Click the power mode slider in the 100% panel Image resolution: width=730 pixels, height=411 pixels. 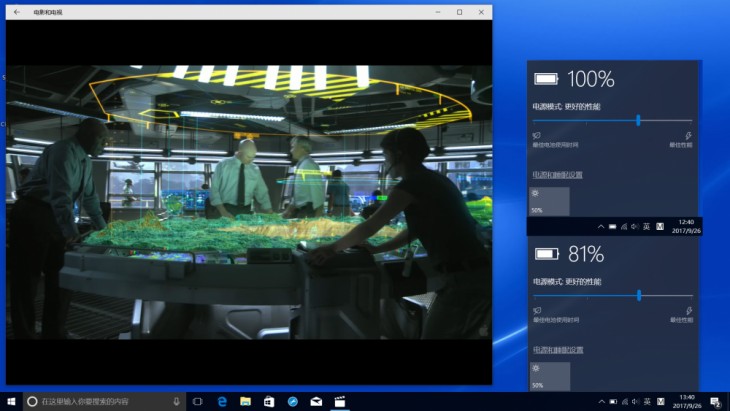[x=638, y=120]
